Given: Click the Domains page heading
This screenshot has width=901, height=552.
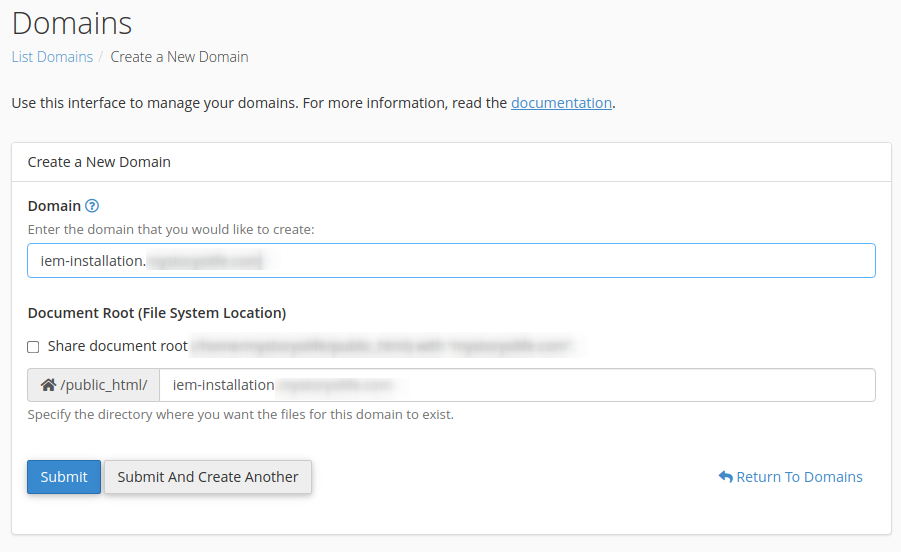Looking at the screenshot, I should [72, 24].
